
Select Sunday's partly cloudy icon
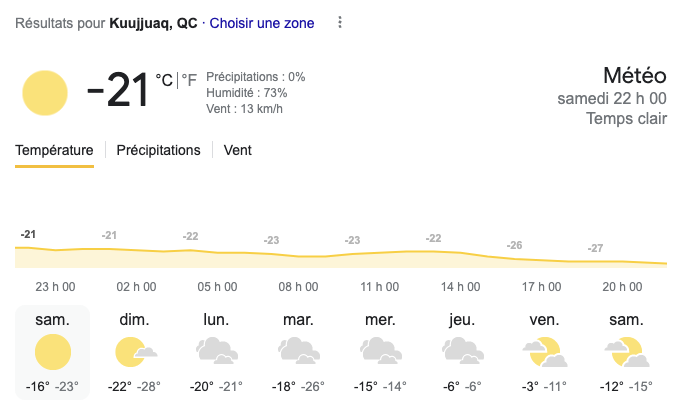tap(135, 352)
